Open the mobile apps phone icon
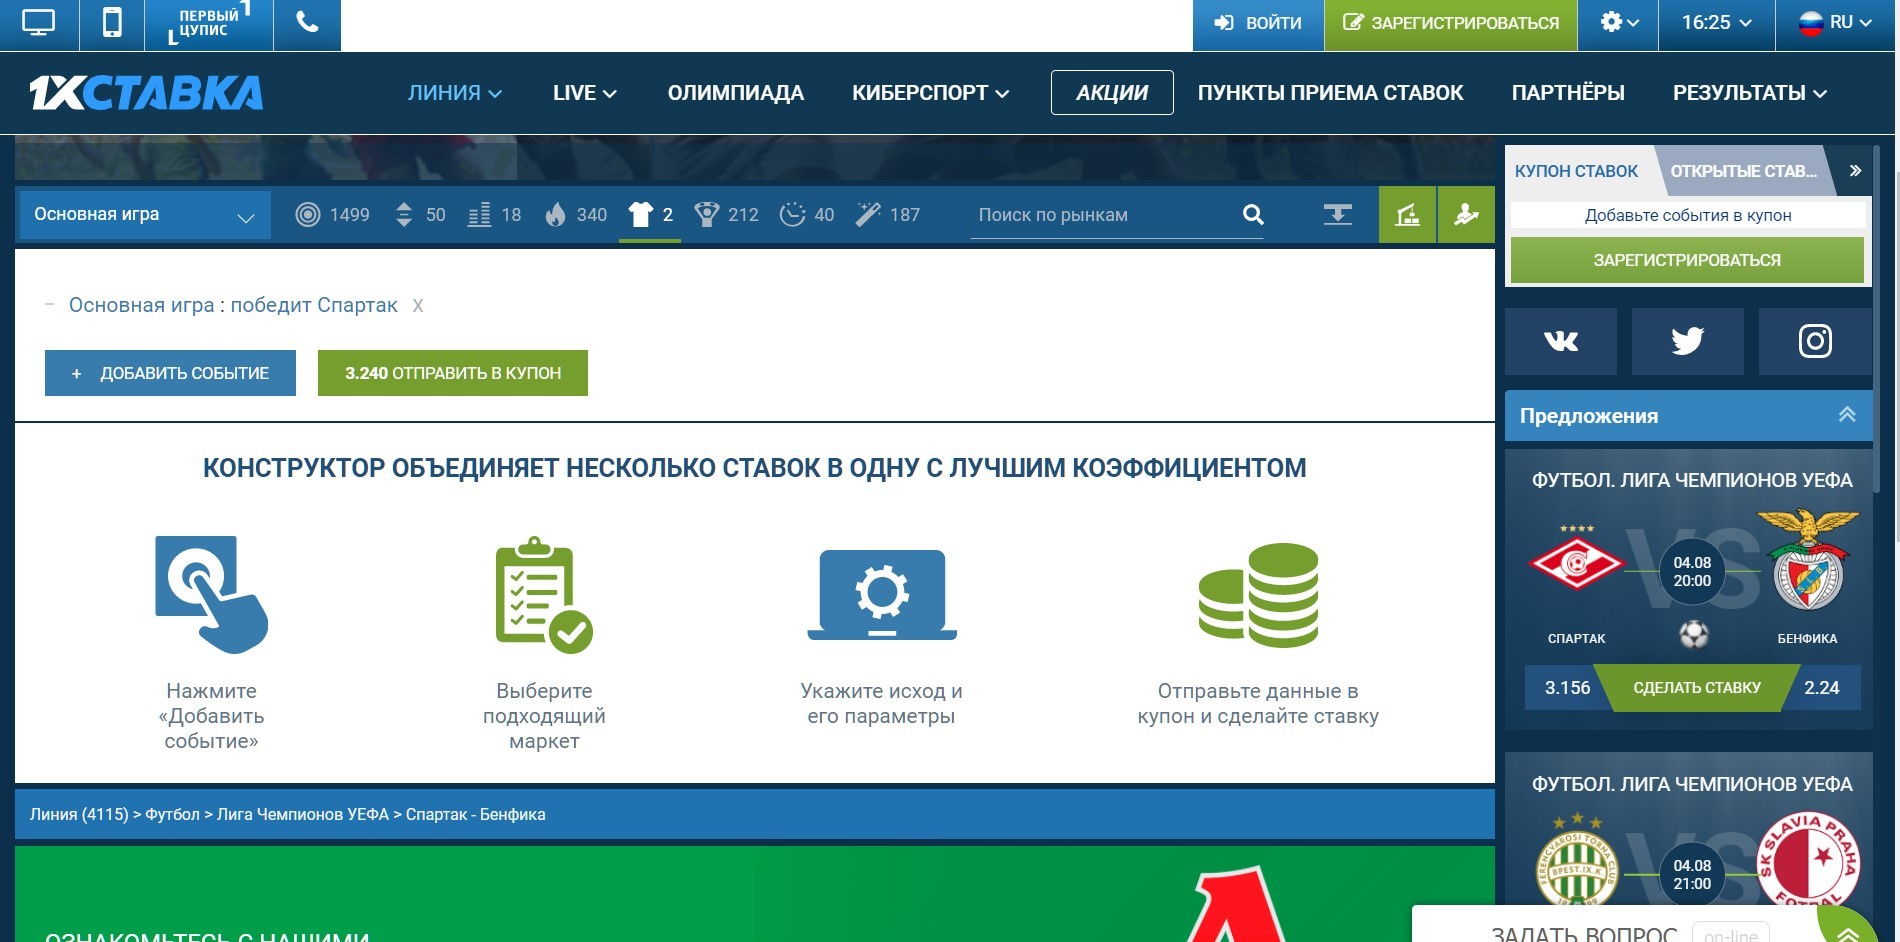Viewport: 1900px width, 942px height. [x=112, y=23]
